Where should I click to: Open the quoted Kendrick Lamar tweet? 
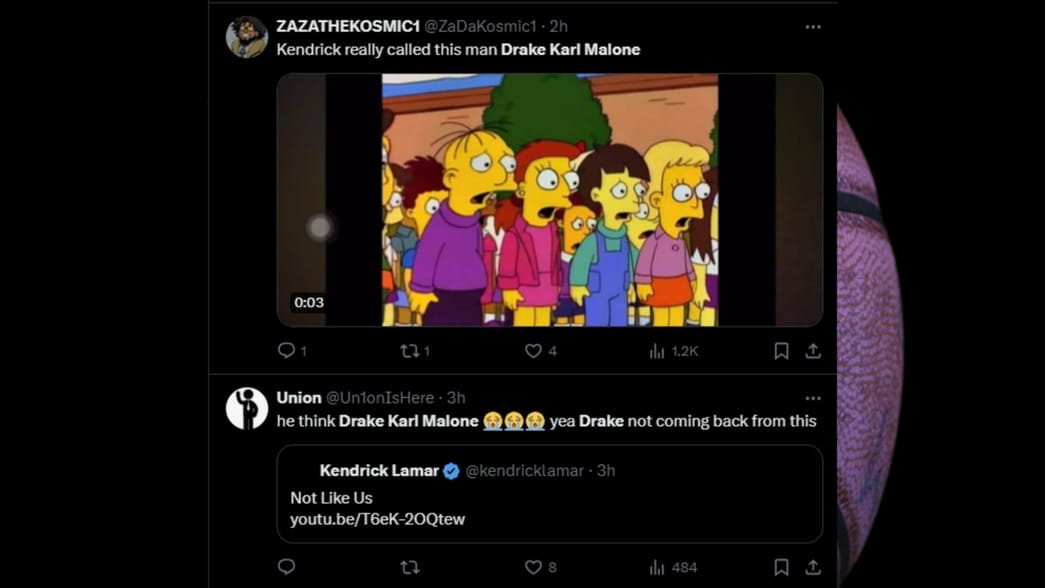[600, 480]
